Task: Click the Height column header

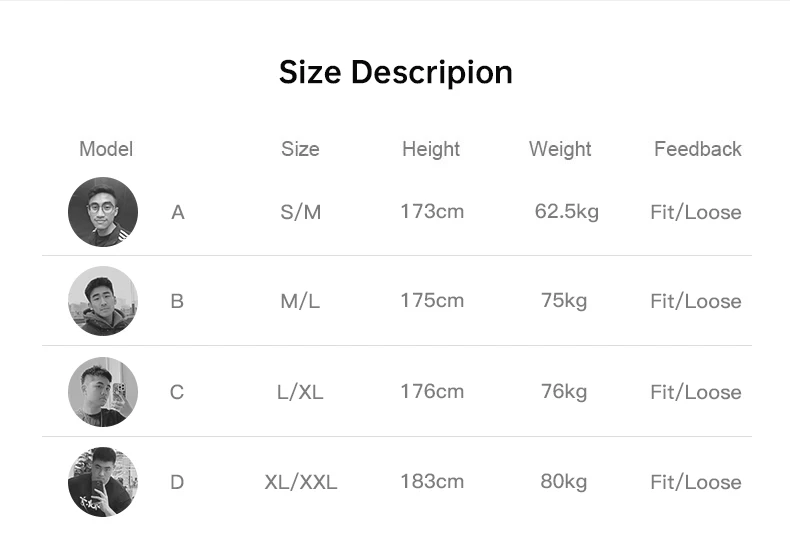Action: tap(431, 150)
